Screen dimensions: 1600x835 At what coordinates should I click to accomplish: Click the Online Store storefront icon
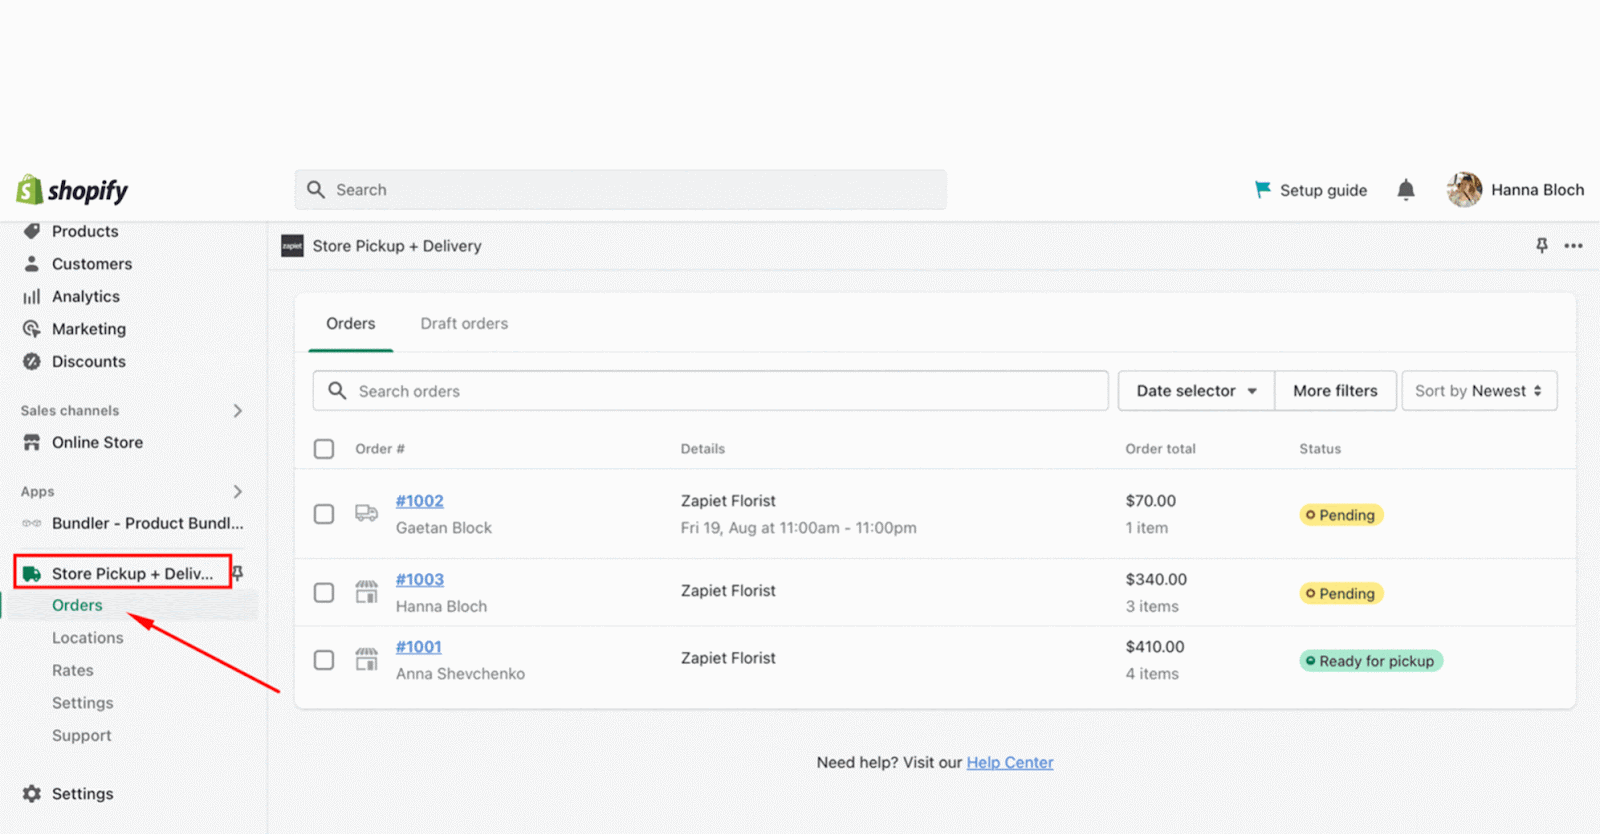(32, 442)
